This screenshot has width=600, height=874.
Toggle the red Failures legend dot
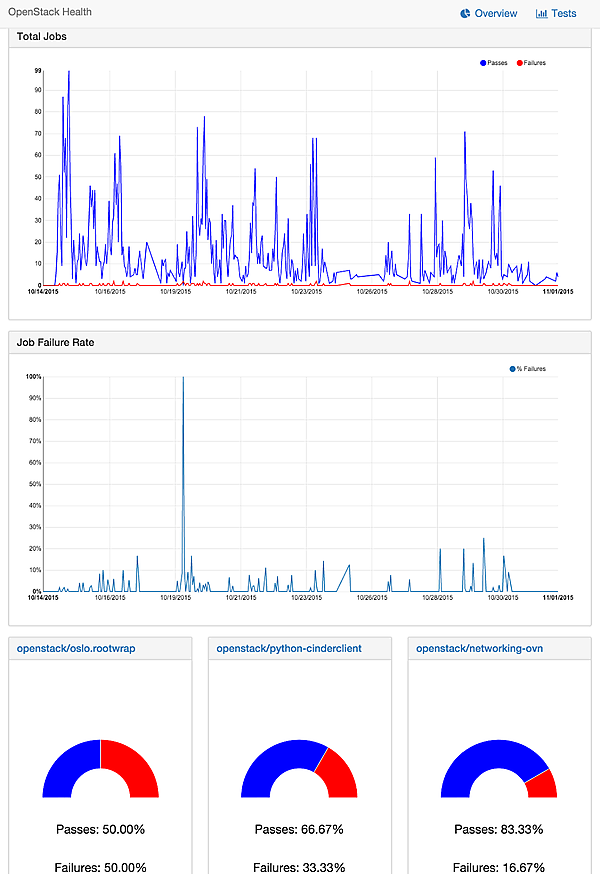(520, 63)
